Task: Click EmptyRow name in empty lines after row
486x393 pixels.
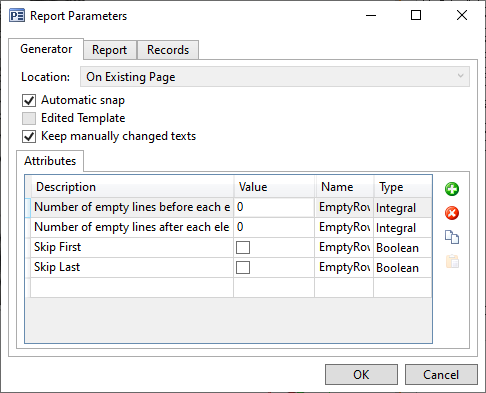Action: point(344,227)
